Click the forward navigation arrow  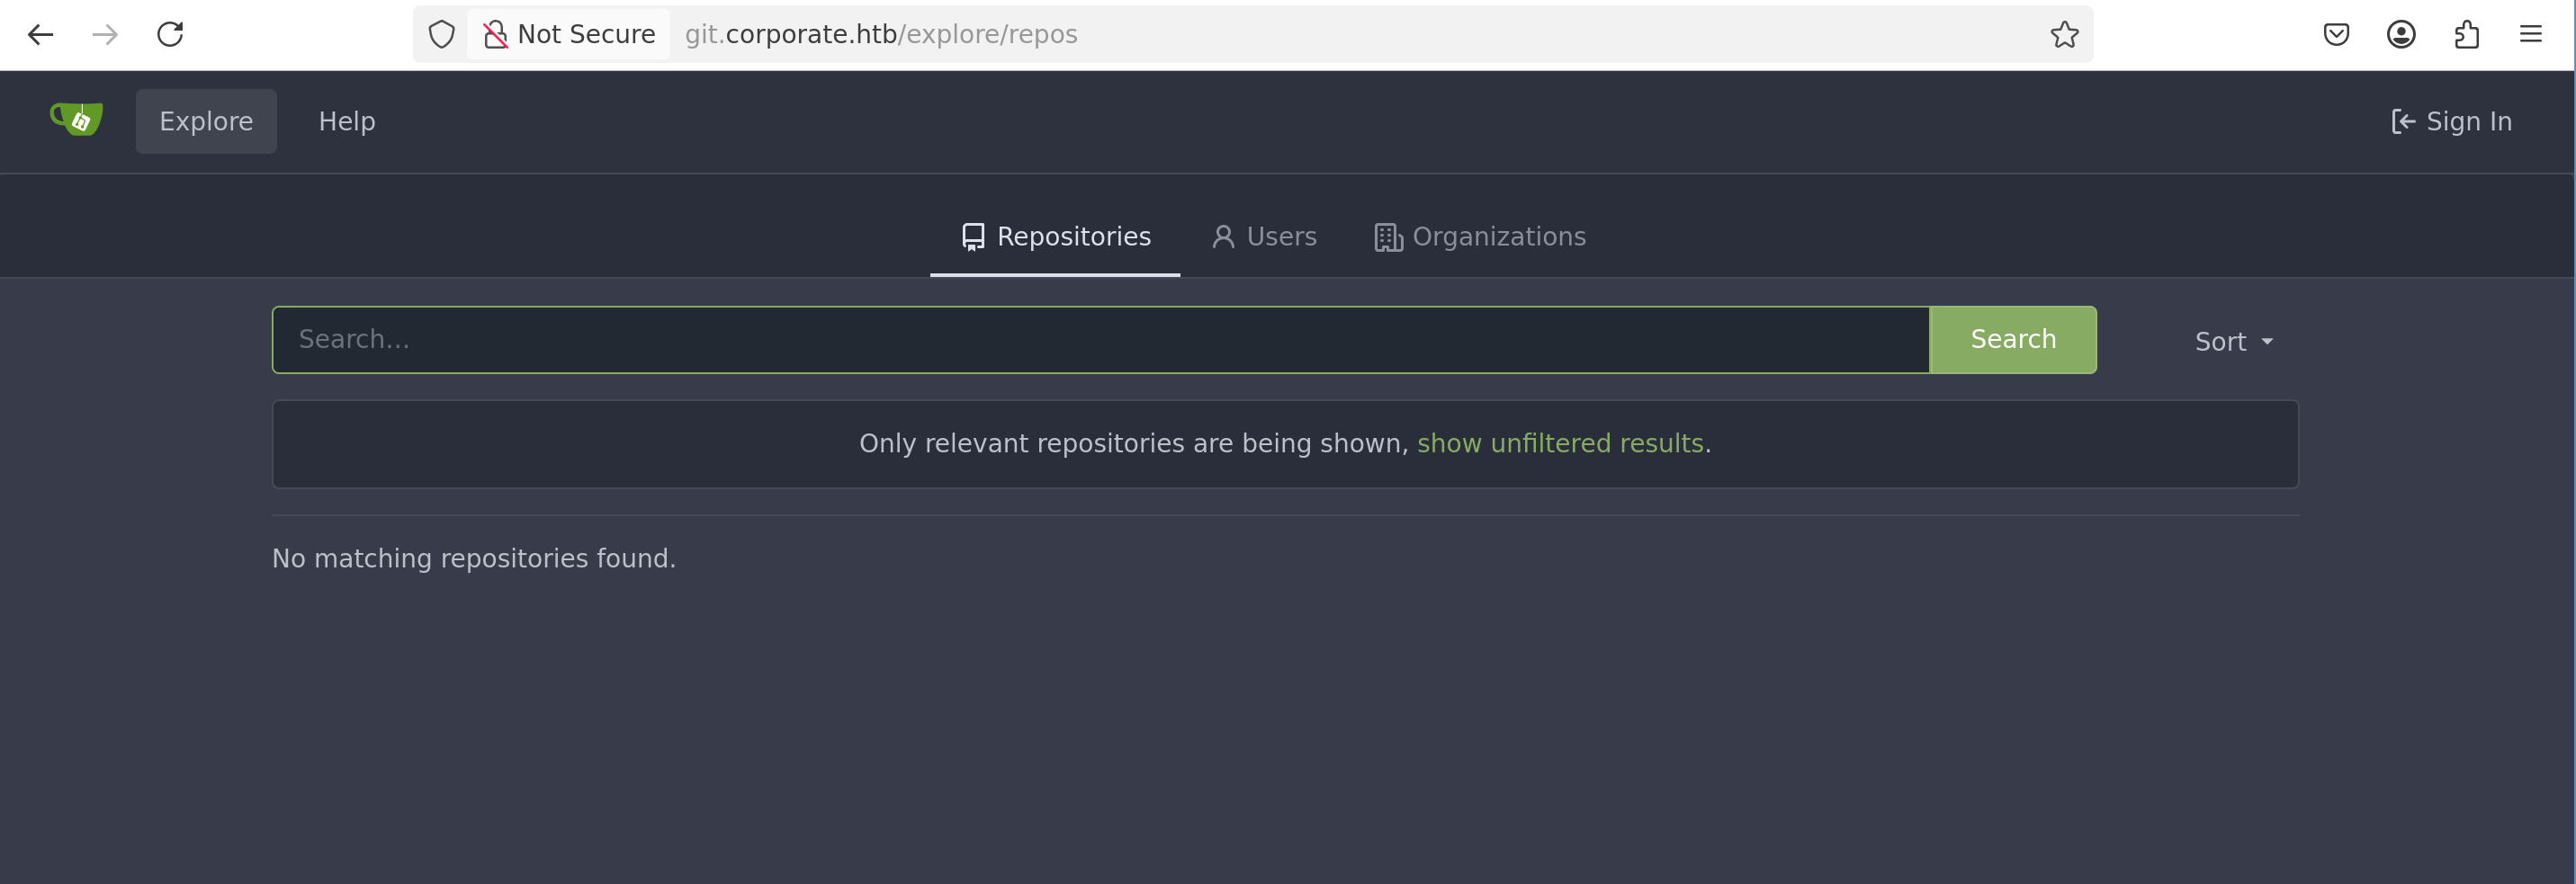pos(105,35)
